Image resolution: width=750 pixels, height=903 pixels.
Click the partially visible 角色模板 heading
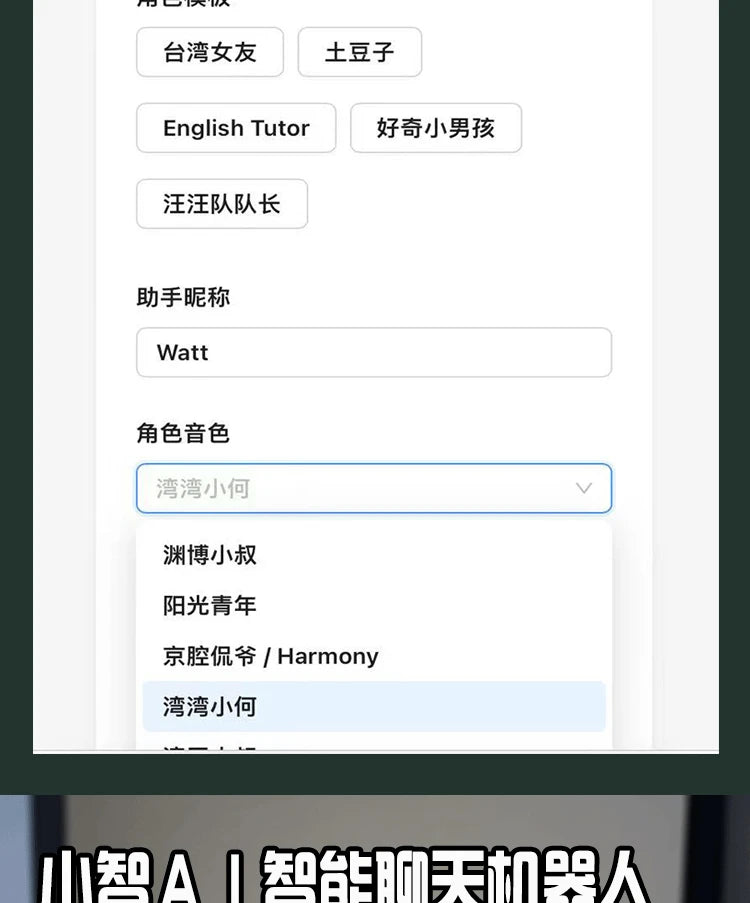pyautogui.click(x=183, y=4)
